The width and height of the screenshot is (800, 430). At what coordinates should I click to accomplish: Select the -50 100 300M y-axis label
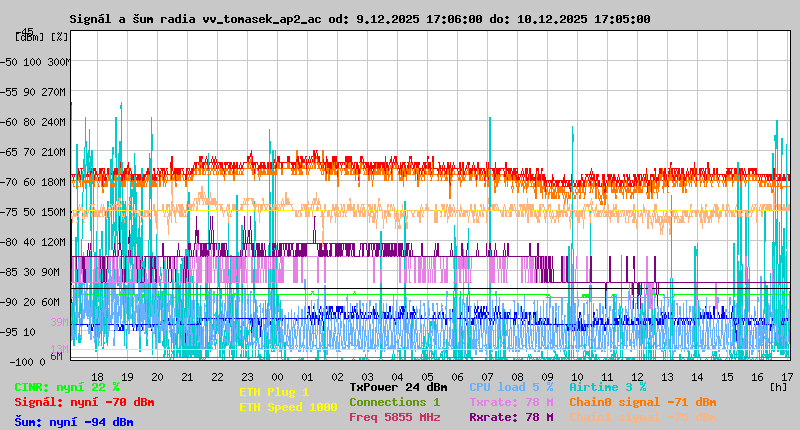pyautogui.click(x=42, y=61)
